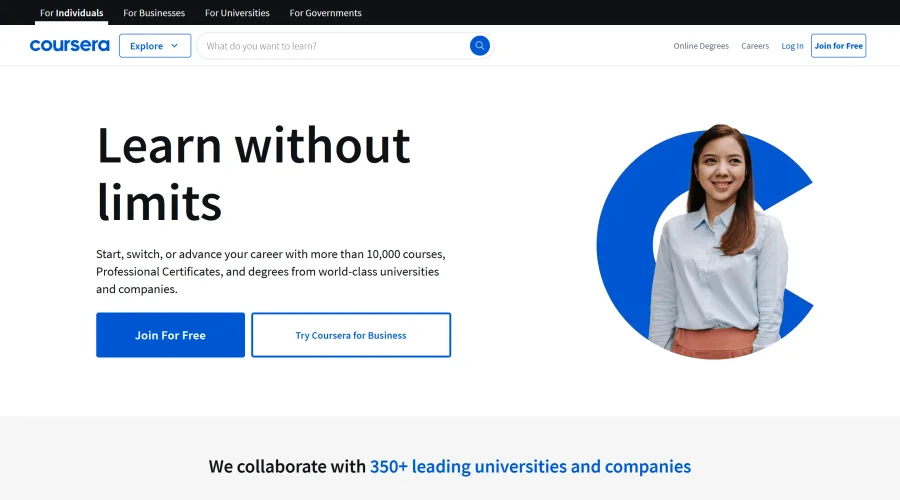Click the large blue Join For Free button
This screenshot has height=500, width=900.
pyautogui.click(x=170, y=335)
